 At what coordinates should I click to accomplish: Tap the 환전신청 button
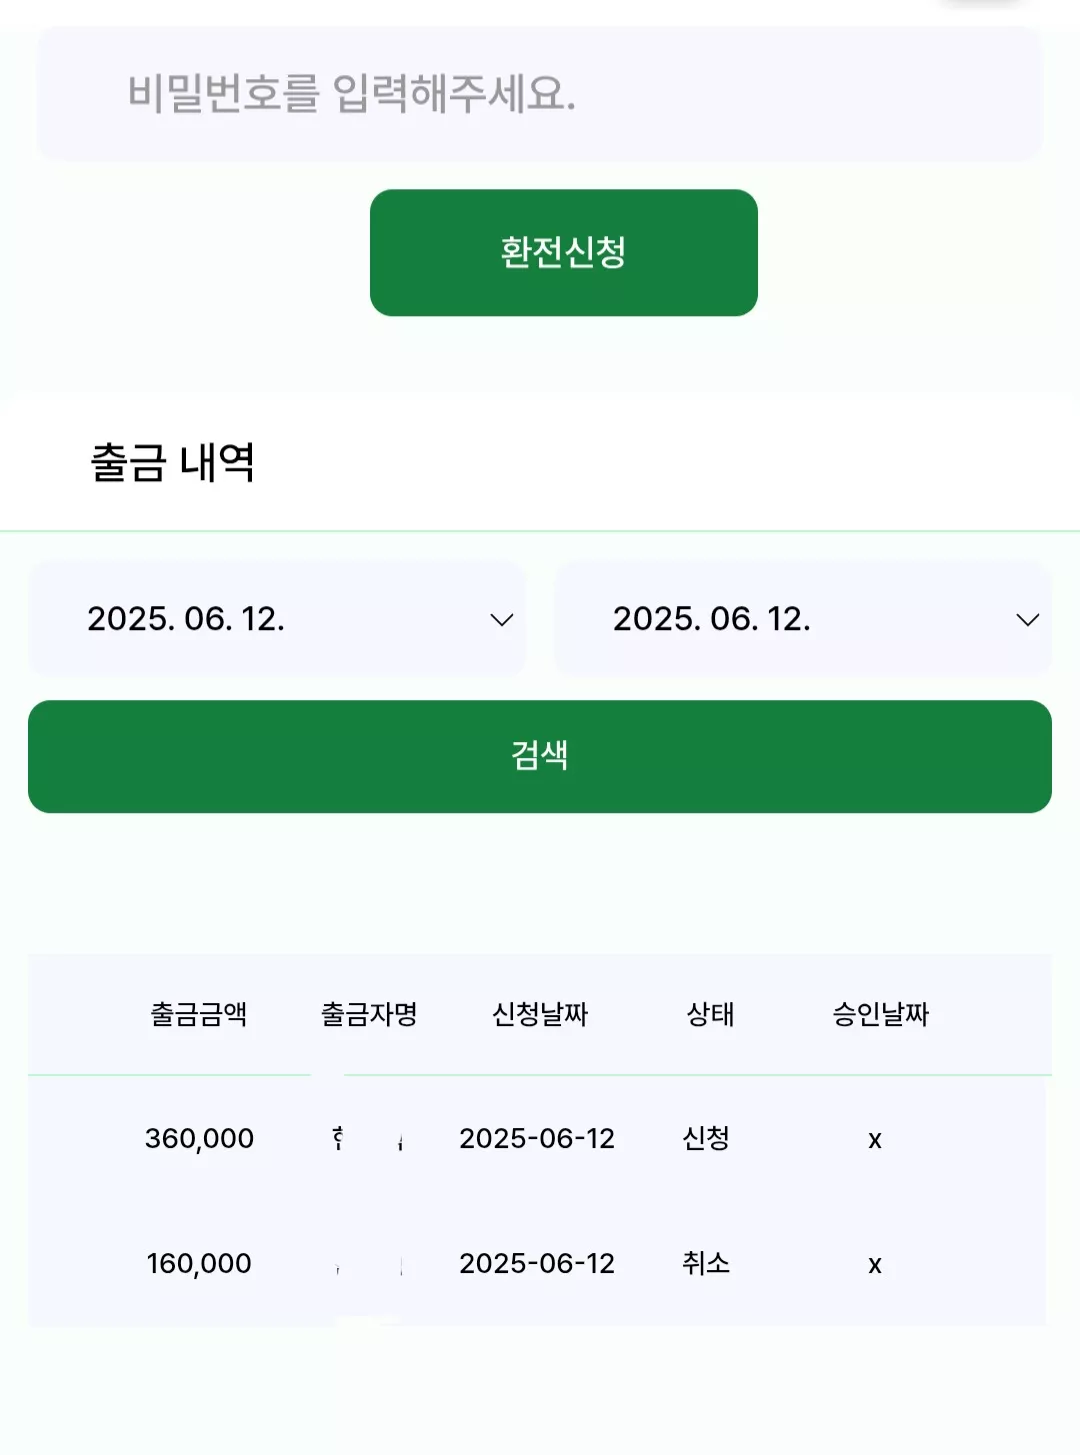564,253
